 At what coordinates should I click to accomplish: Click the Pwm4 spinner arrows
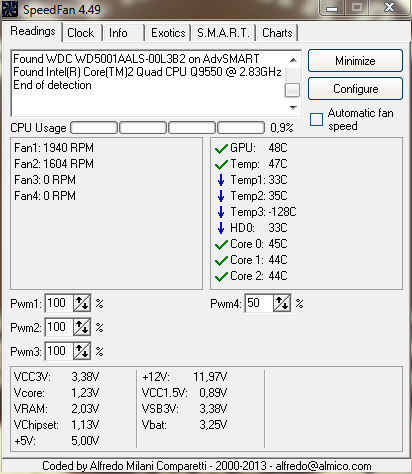pos(282,303)
